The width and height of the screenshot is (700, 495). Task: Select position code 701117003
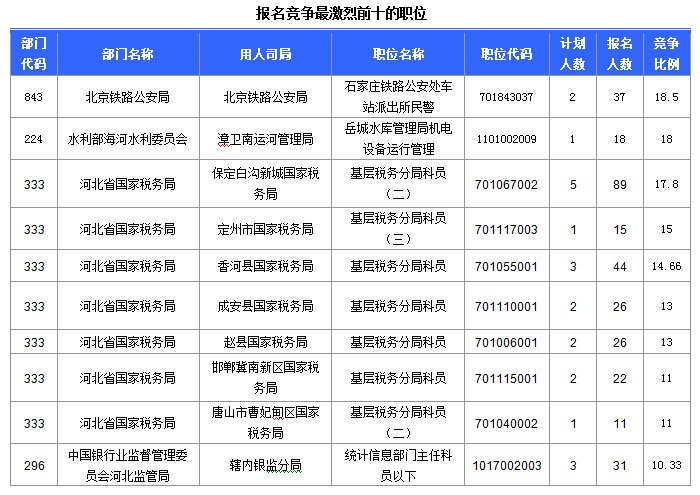(506, 229)
